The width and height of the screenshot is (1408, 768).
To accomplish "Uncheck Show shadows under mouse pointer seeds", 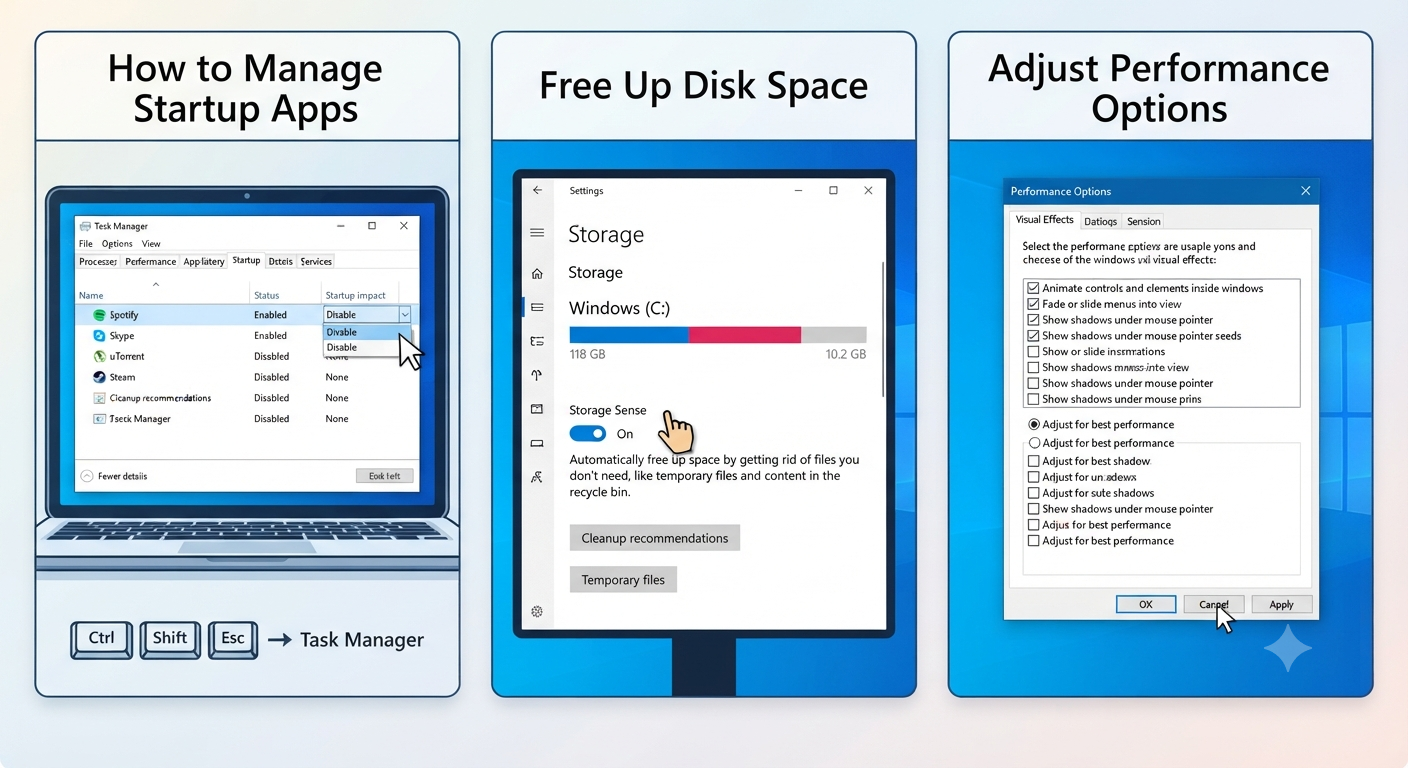I will tap(1033, 336).
